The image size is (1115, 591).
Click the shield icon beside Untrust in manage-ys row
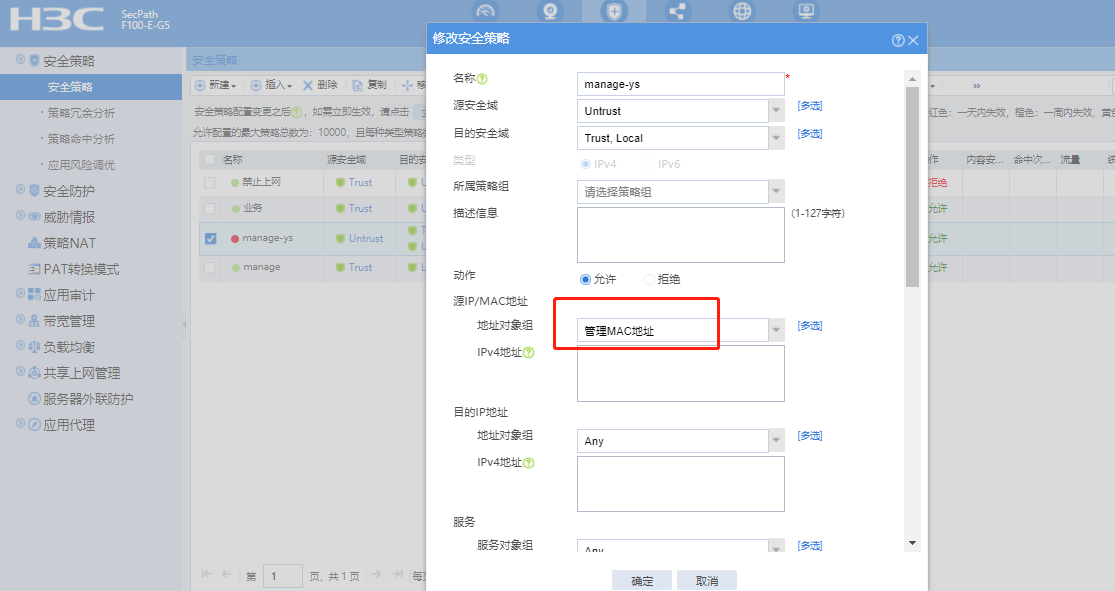pos(341,239)
